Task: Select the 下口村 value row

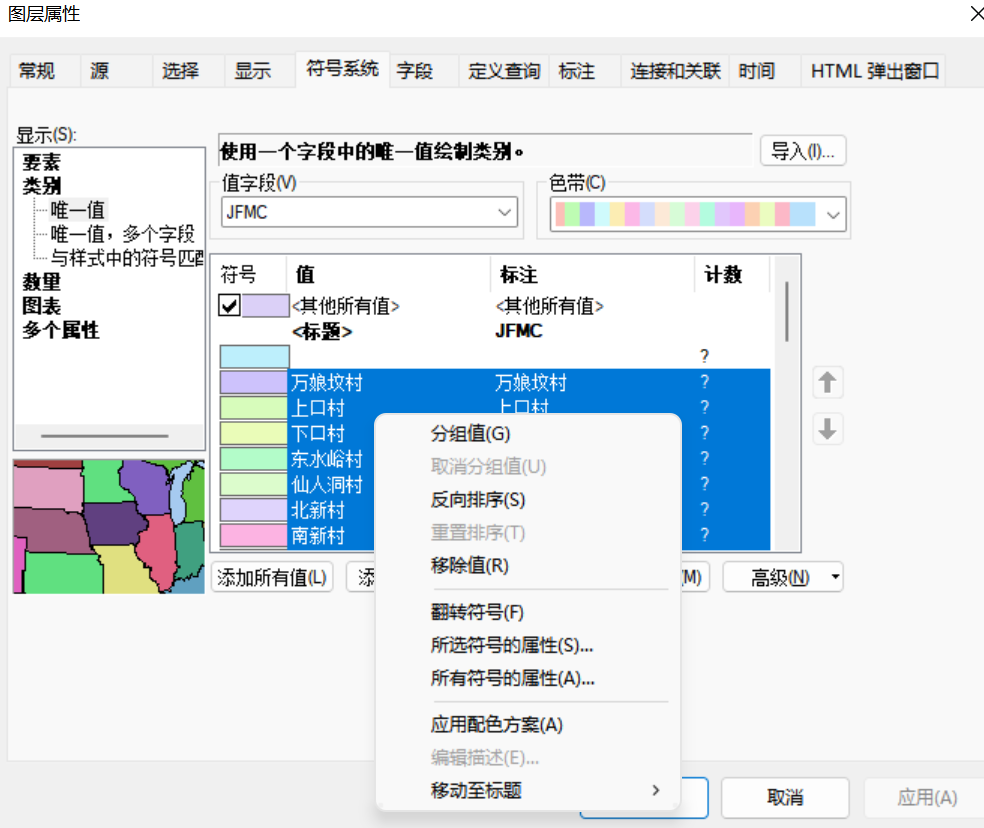Action: 318,433
